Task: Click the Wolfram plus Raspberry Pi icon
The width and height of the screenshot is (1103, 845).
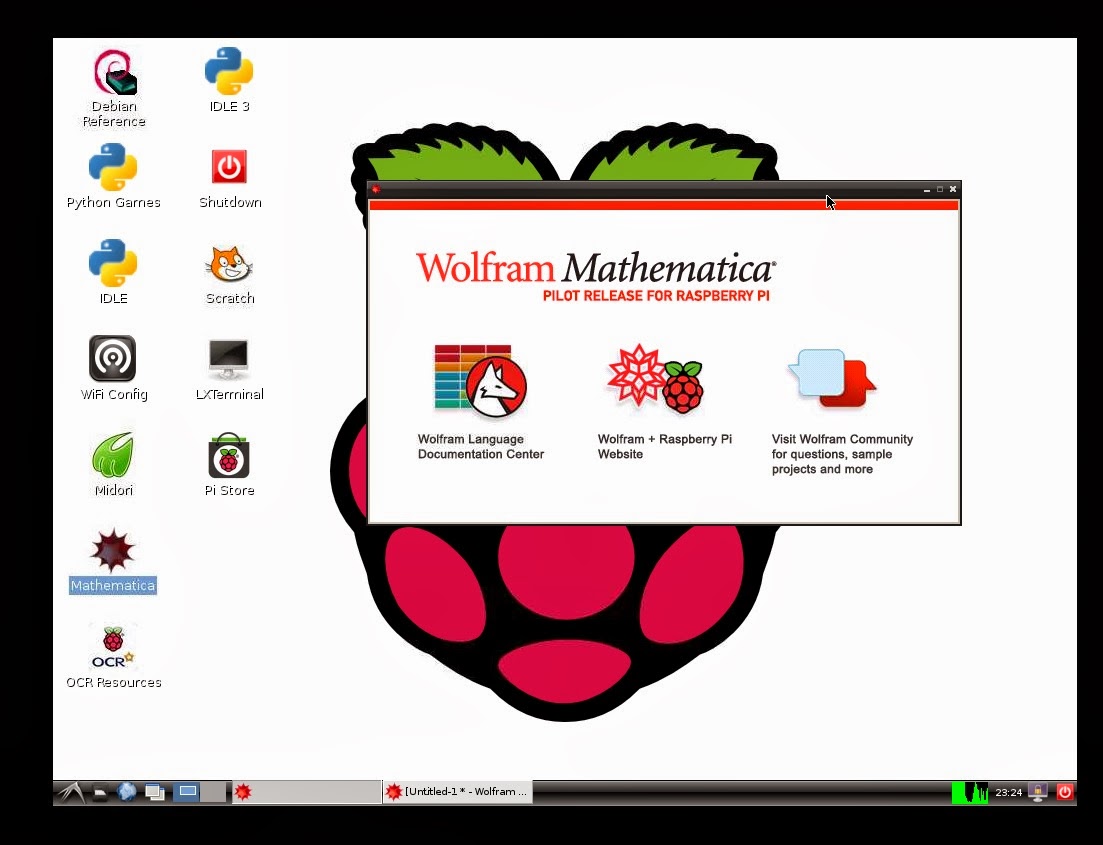Action: tap(655, 379)
